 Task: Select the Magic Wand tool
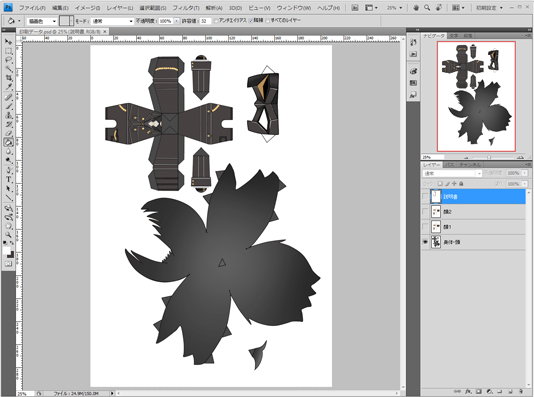tap(9, 69)
